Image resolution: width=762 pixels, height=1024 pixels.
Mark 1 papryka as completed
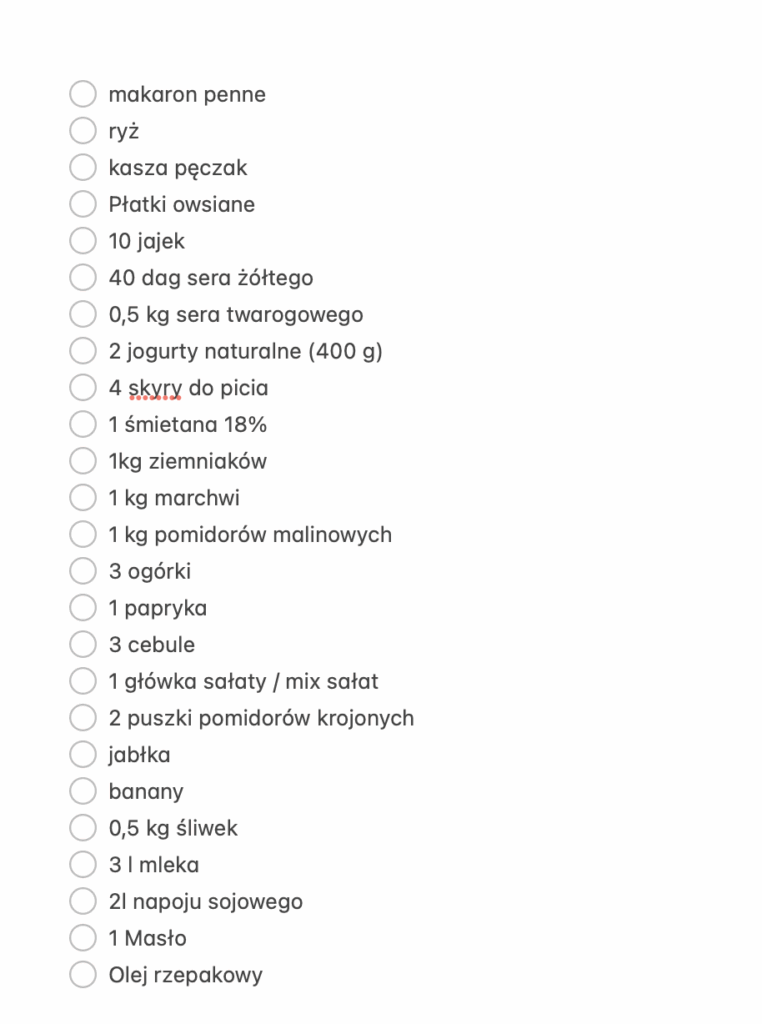point(82,607)
